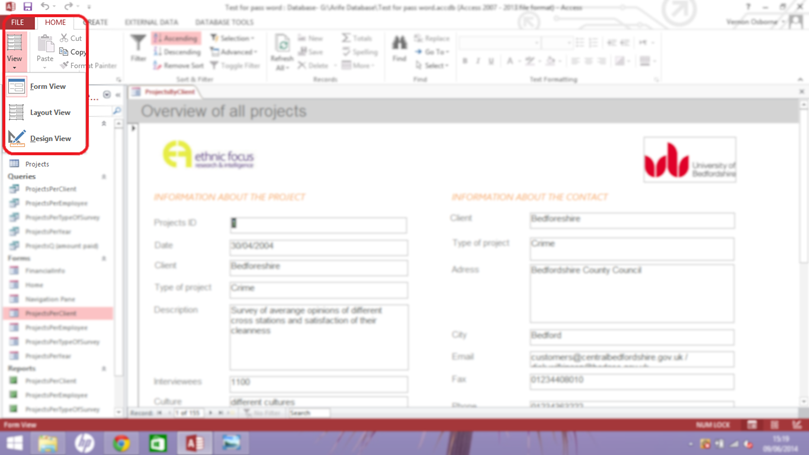The width and height of the screenshot is (809, 455).
Task: Toggle Underline text formatting
Action: 491,61
